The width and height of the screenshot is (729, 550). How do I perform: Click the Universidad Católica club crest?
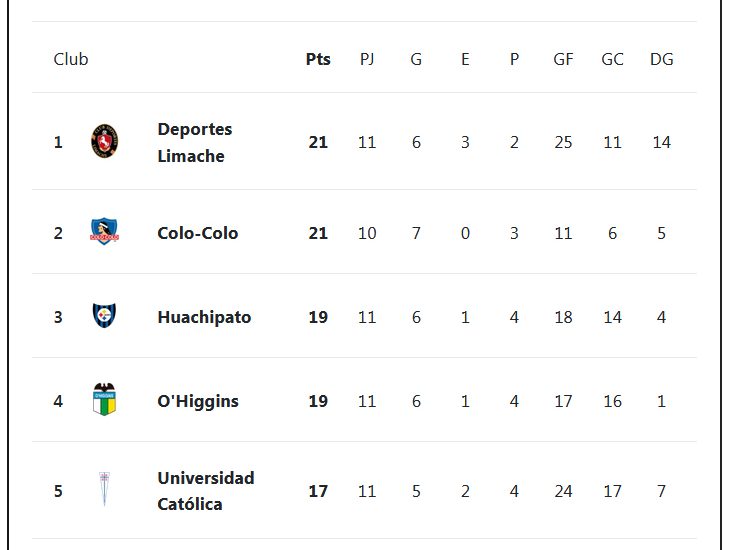(x=104, y=491)
